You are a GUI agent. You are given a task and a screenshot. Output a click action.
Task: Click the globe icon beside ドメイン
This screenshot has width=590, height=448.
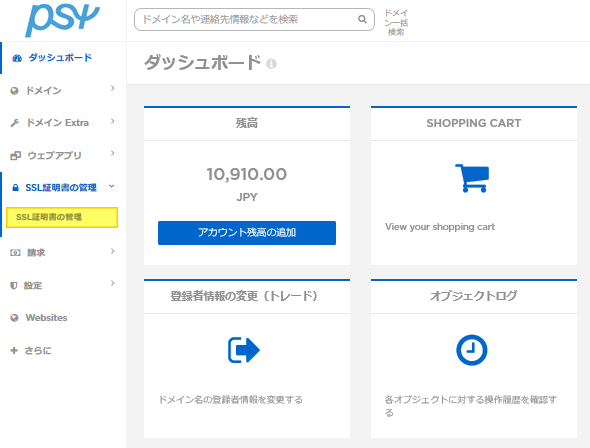click(14, 91)
